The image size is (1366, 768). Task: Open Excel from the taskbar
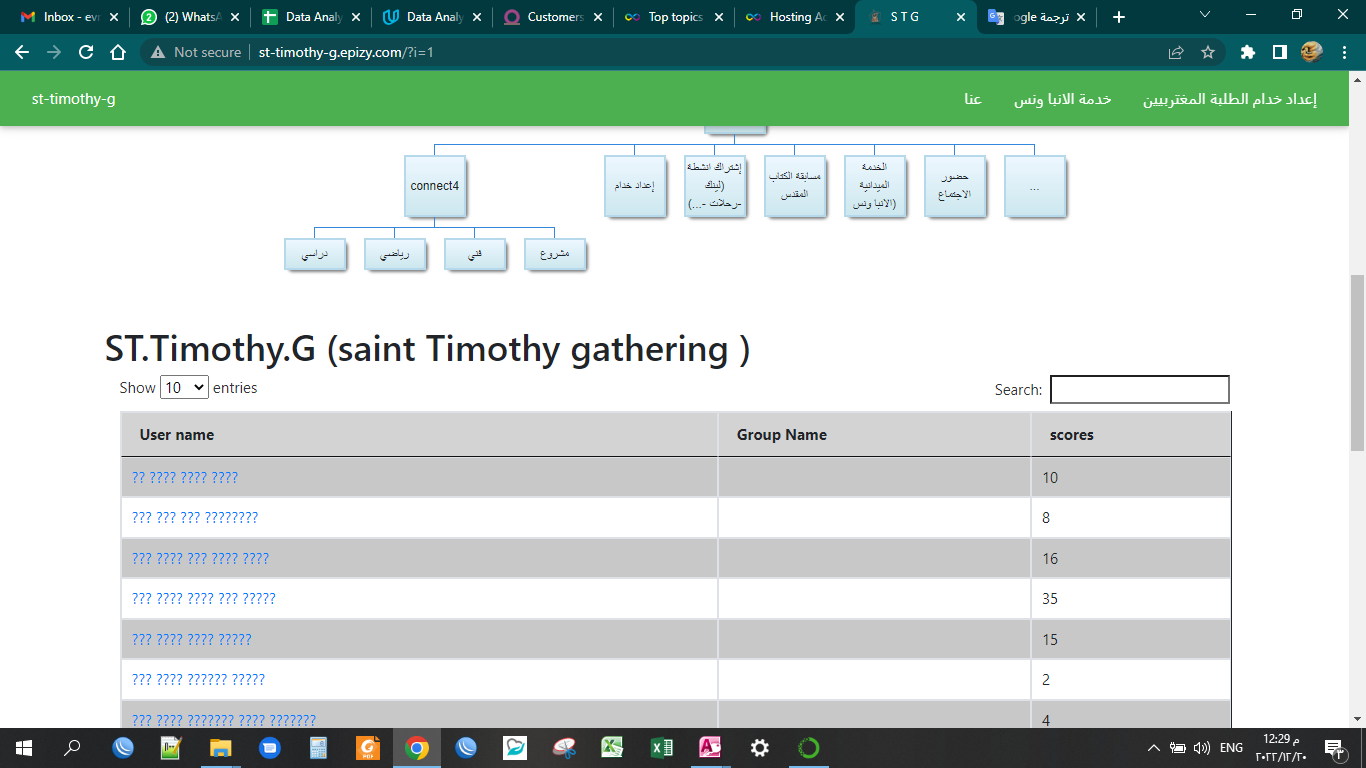[x=661, y=747]
